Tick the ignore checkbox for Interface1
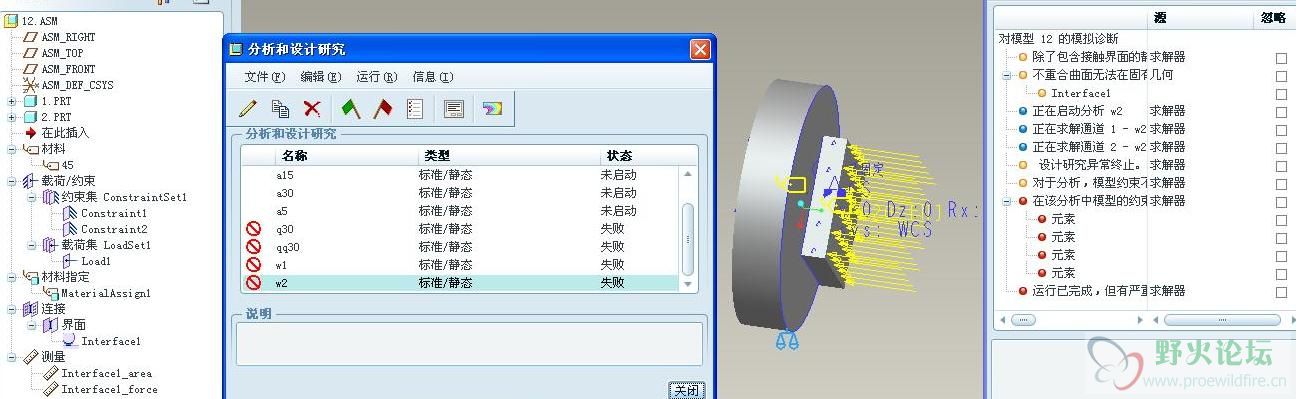 pos(1281,93)
